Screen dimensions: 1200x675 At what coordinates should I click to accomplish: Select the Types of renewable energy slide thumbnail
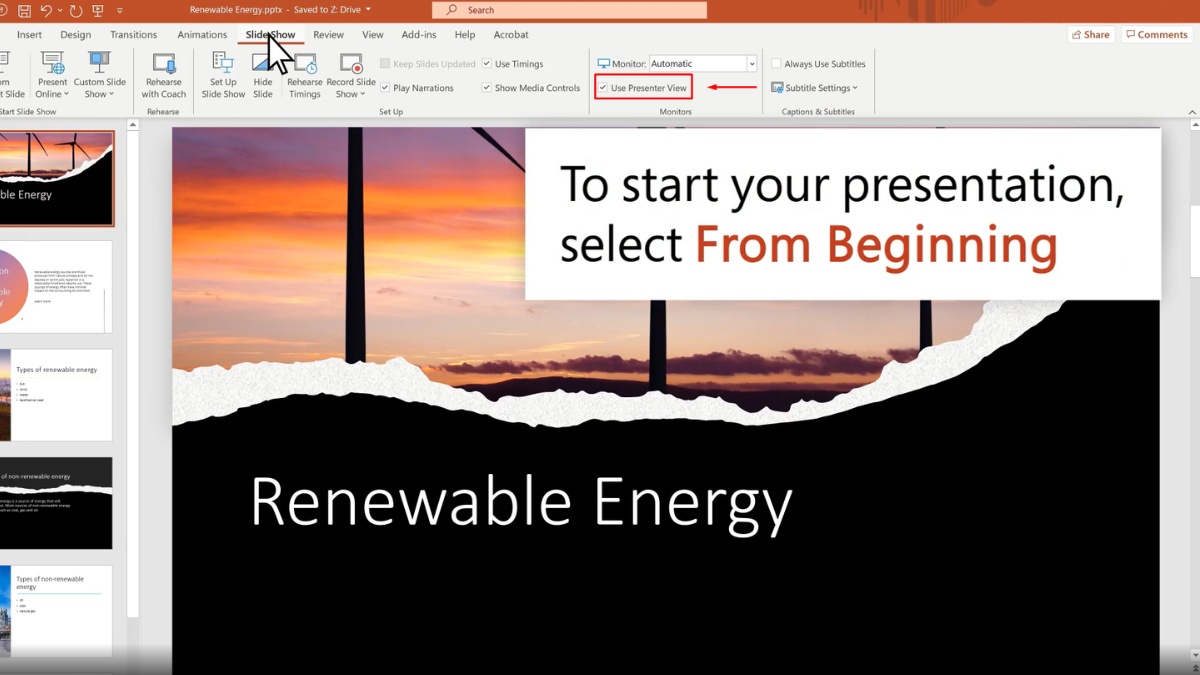click(x=56, y=395)
